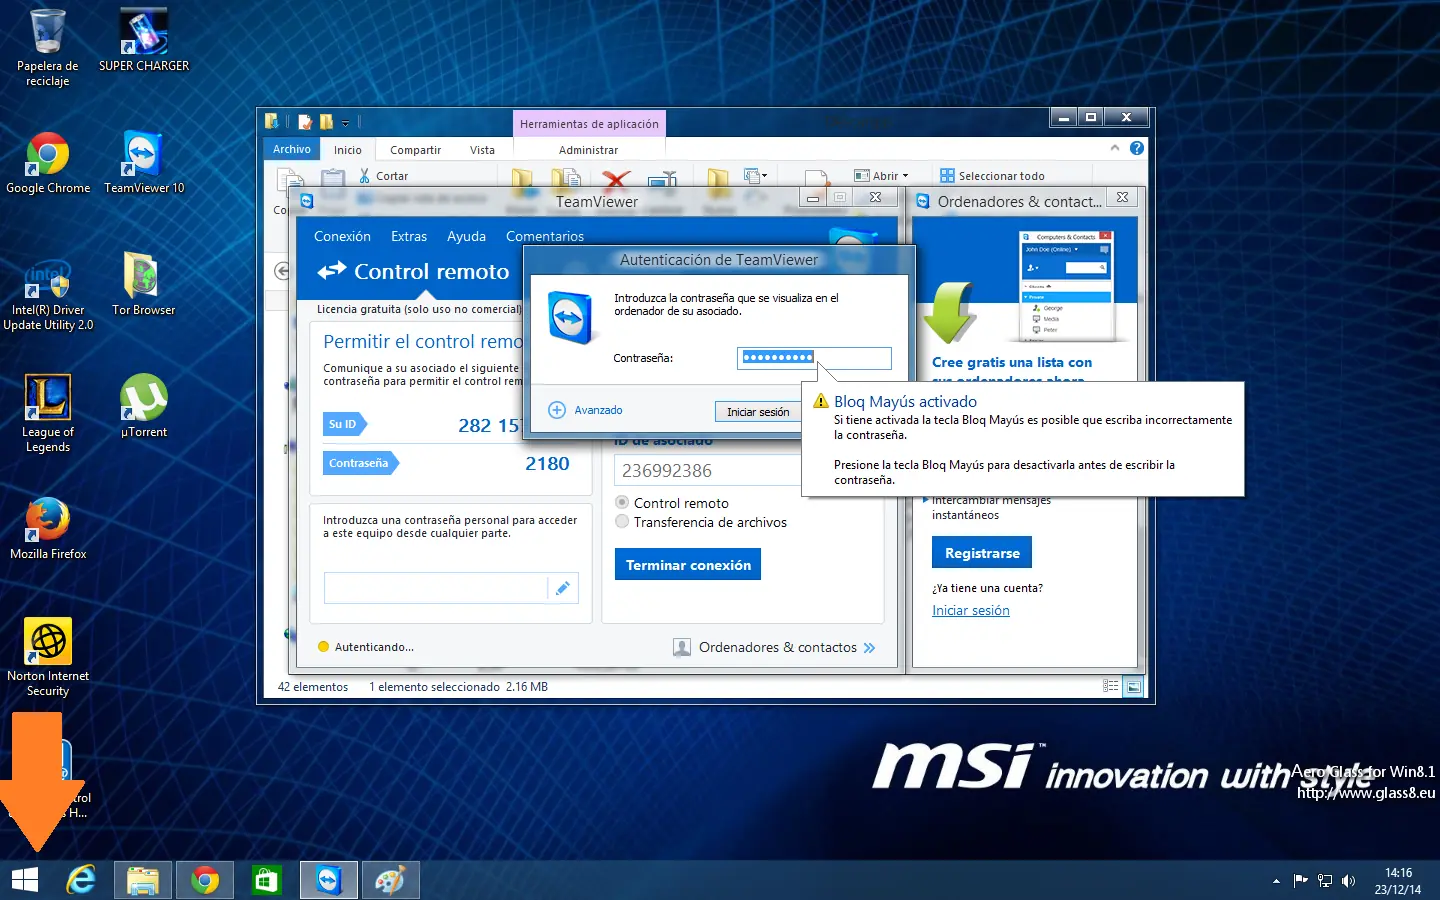Switch to the Compartir ribbon tab
Viewport: 1440px width, 900px height.
click(x=415, y=150)
